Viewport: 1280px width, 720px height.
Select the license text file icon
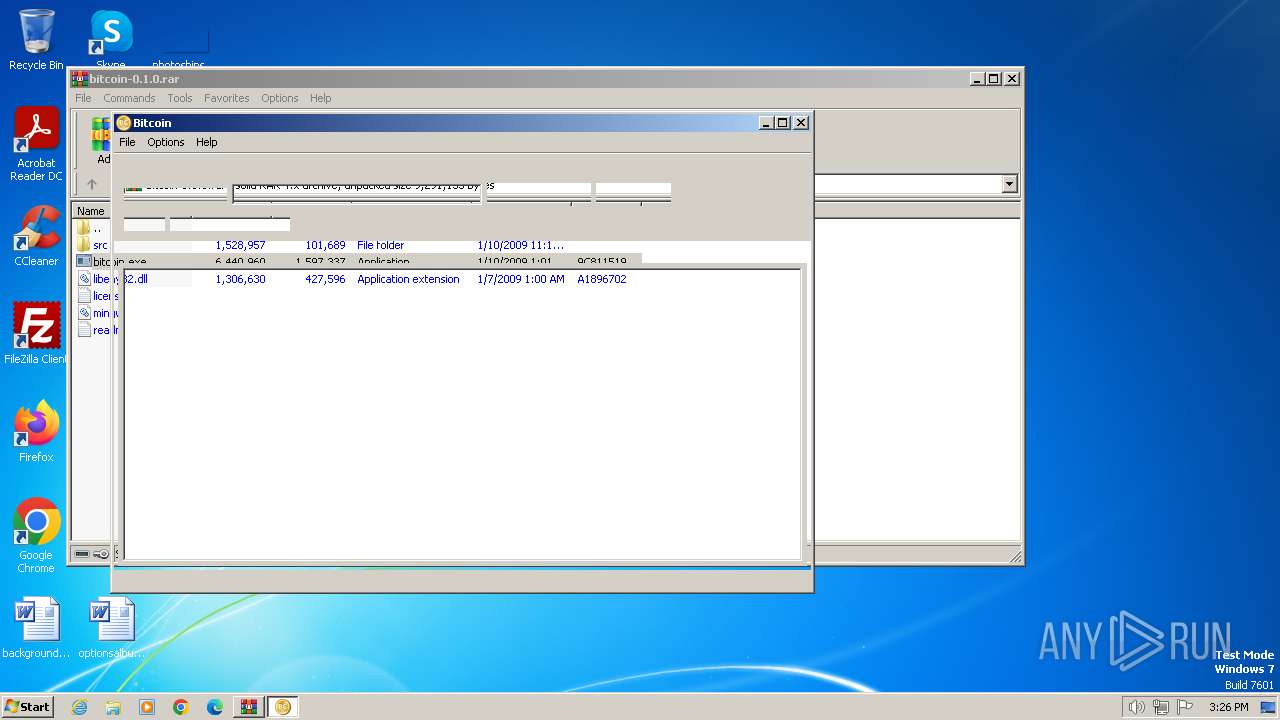click(84, 296)
